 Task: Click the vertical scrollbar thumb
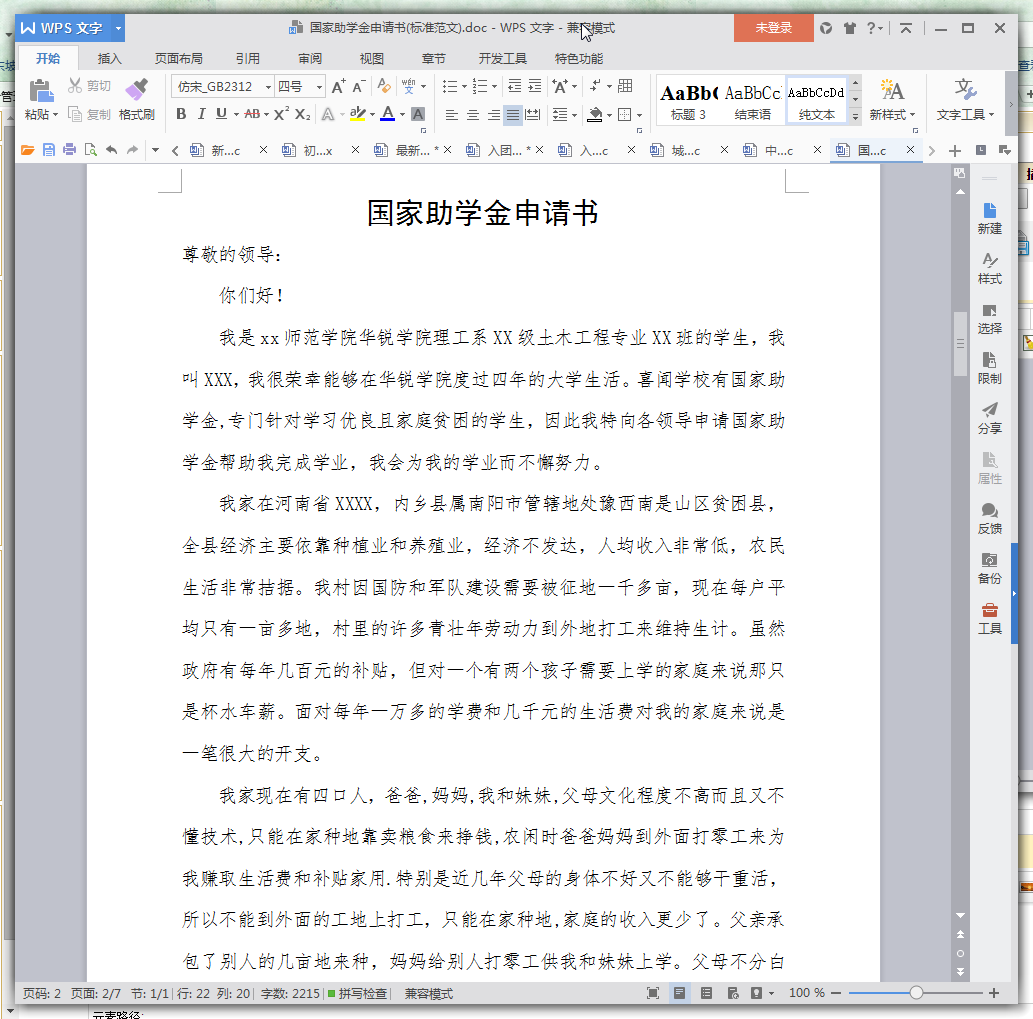(x=960, y=343)
